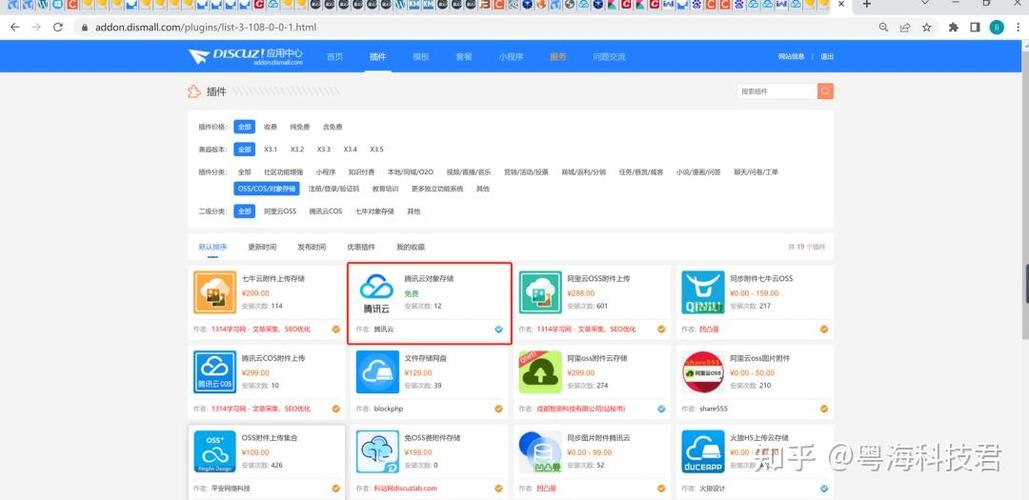Filter by version X3.2
Viewport: 1029px width, 500px height.
(297, 150)
